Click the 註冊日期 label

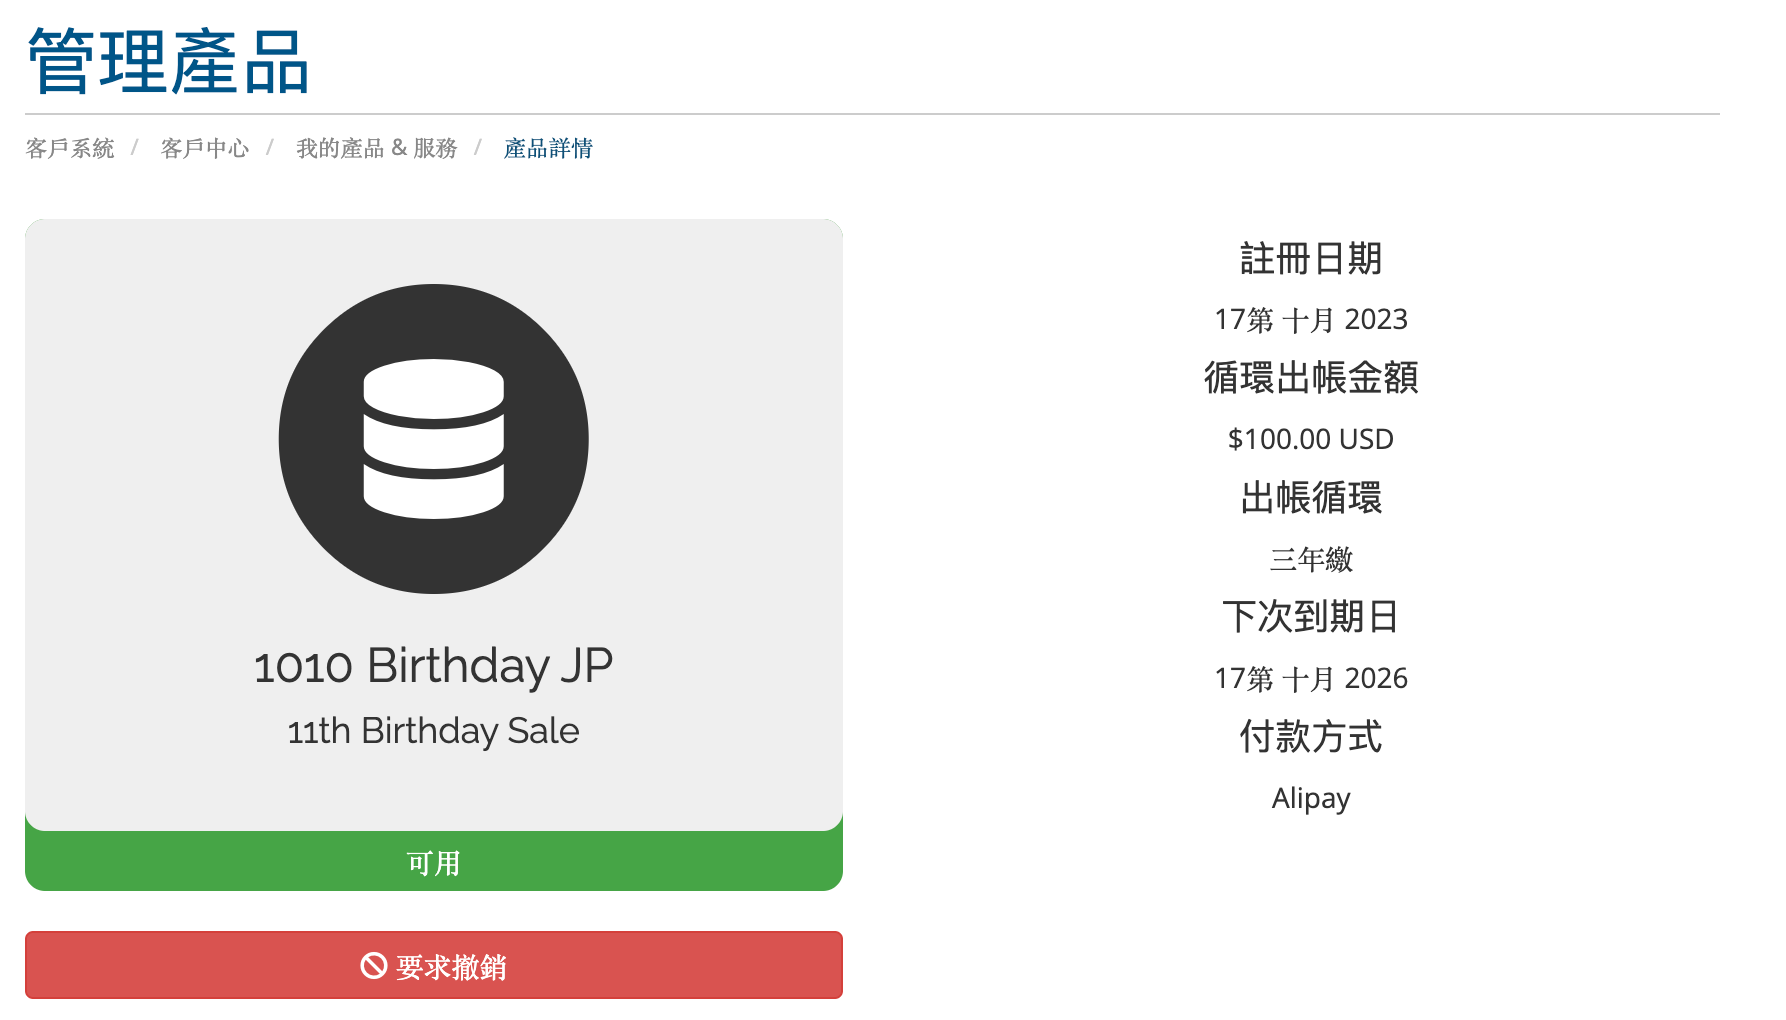point(1311,259)
